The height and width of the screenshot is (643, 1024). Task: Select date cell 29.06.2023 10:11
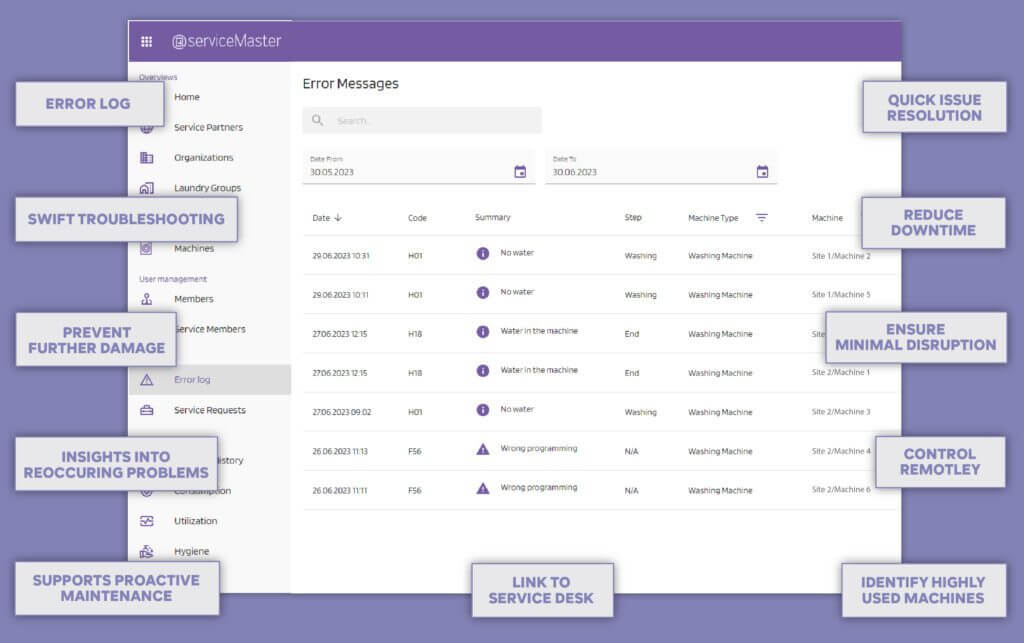[x=340, y=295]
